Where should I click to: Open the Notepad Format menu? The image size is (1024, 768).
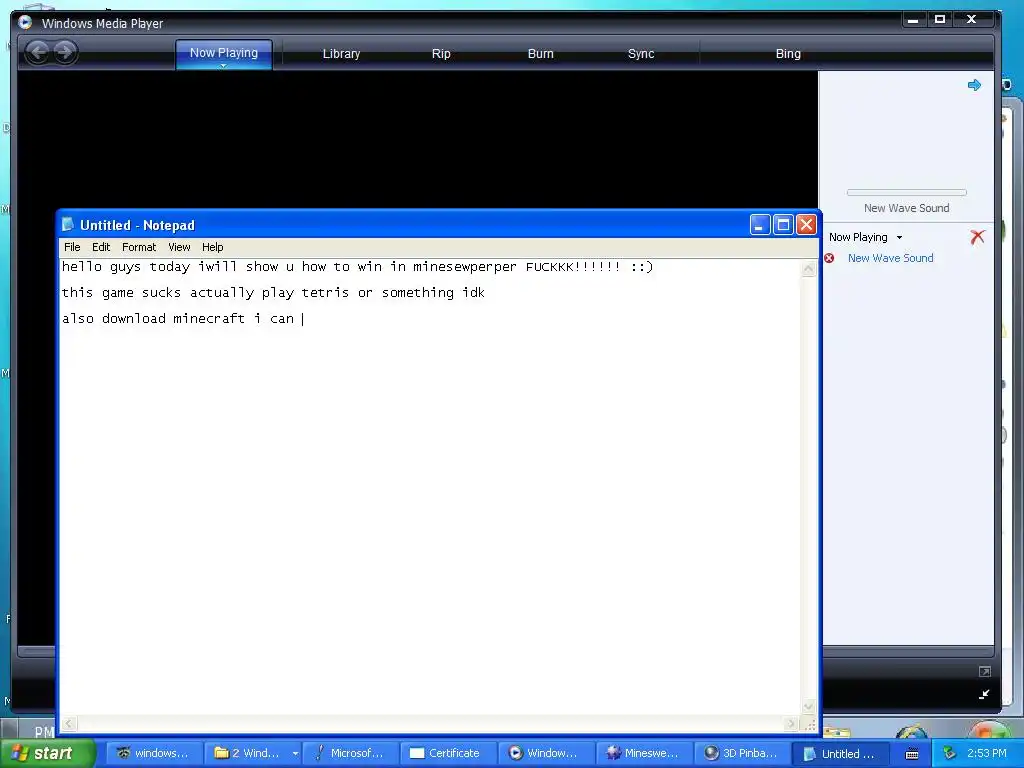(138, 247)
